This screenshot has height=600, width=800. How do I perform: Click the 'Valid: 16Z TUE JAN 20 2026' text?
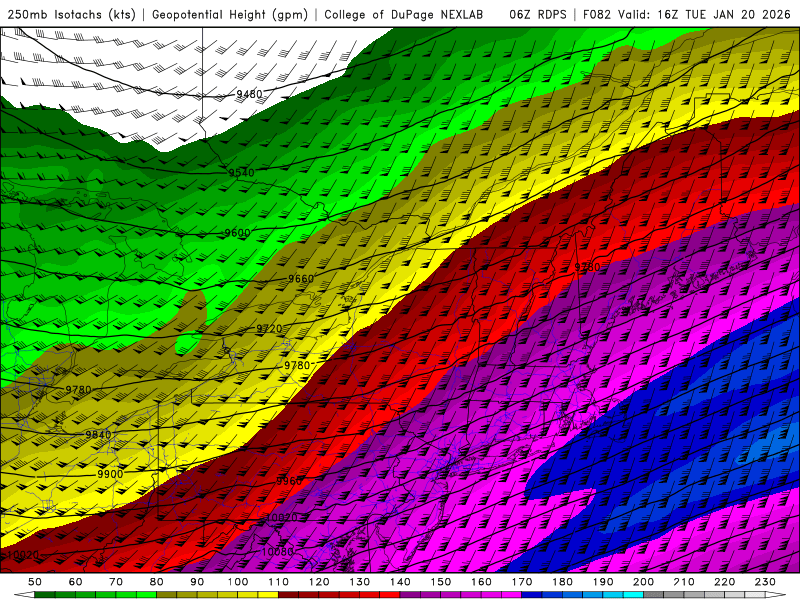pos(704,14)
